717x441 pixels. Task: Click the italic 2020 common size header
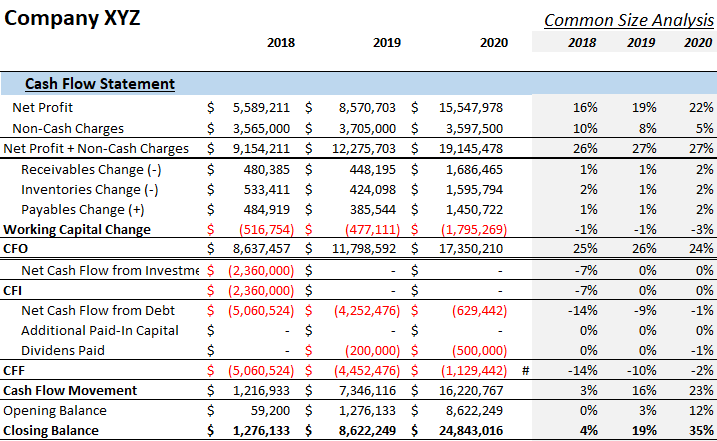pos(698,43)
